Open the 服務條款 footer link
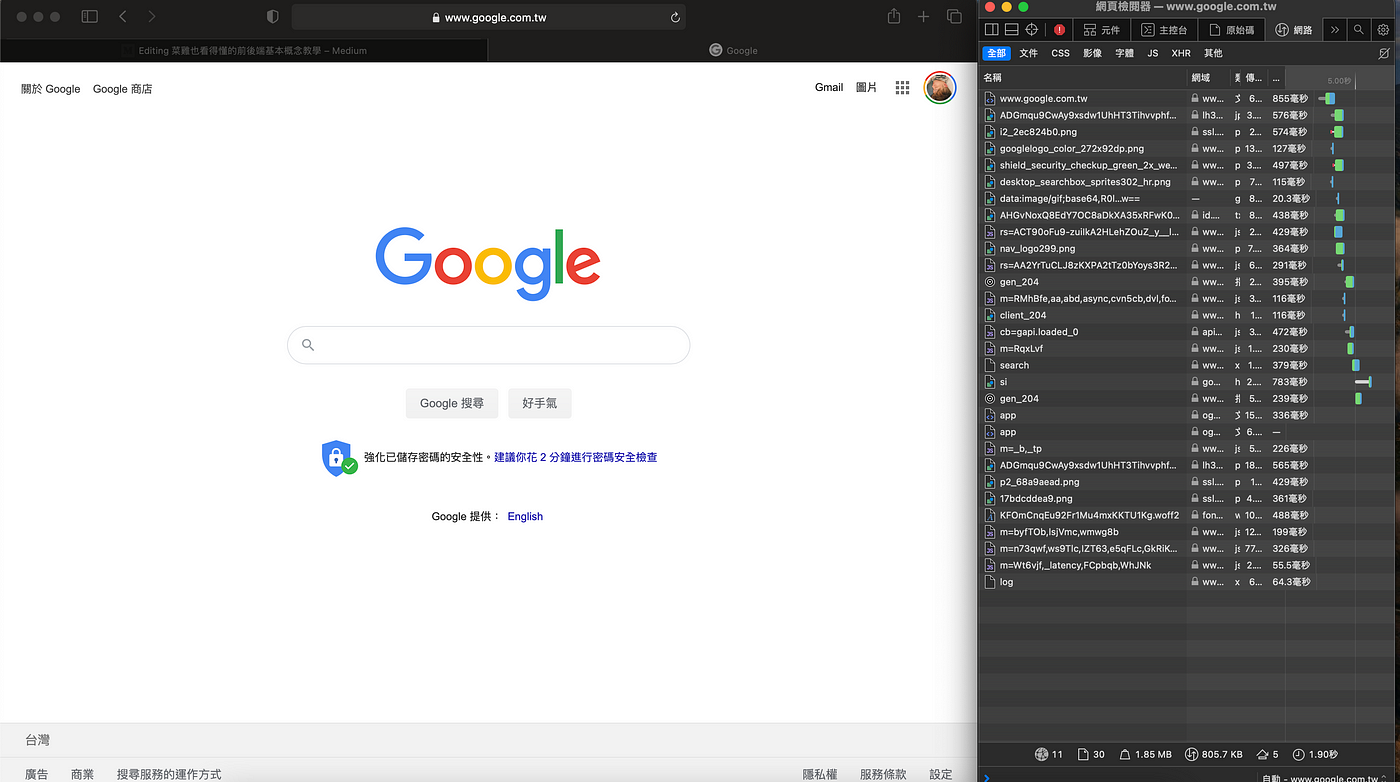This screenshot has width=1400, height=782. click(x=883, y=774)
